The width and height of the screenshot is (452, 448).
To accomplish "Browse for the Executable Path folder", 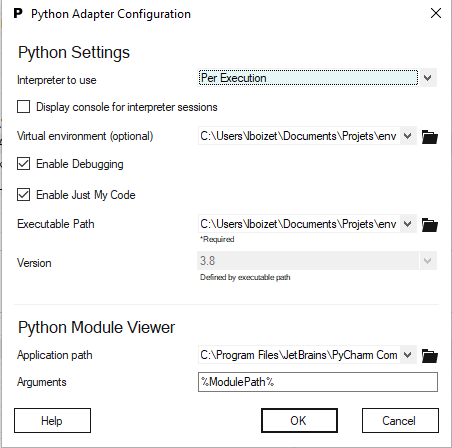I will (x=429, y=225).
